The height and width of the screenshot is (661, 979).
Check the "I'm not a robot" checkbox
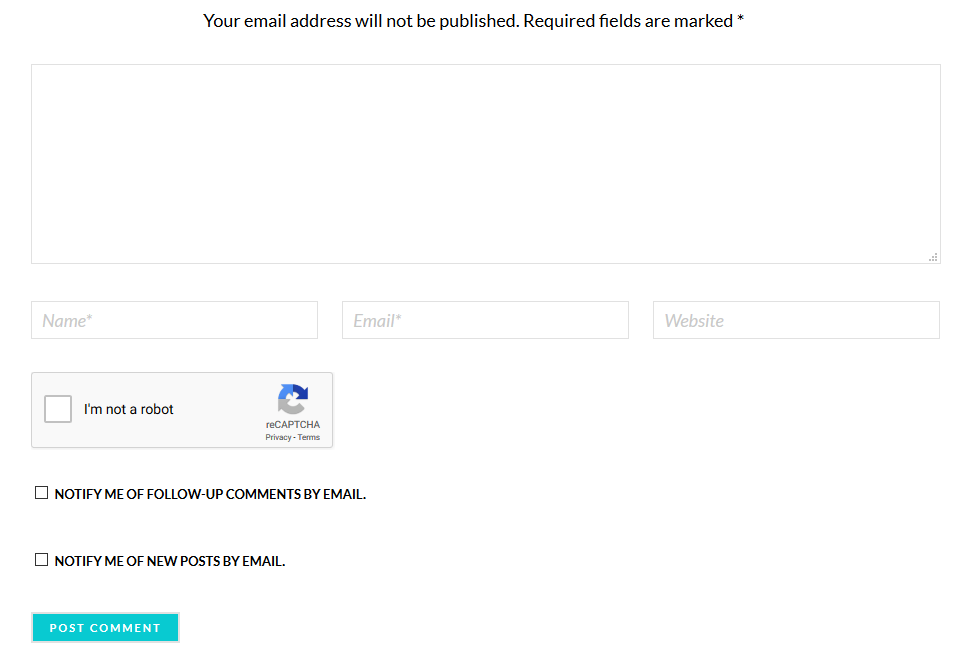tap(58, 409)
